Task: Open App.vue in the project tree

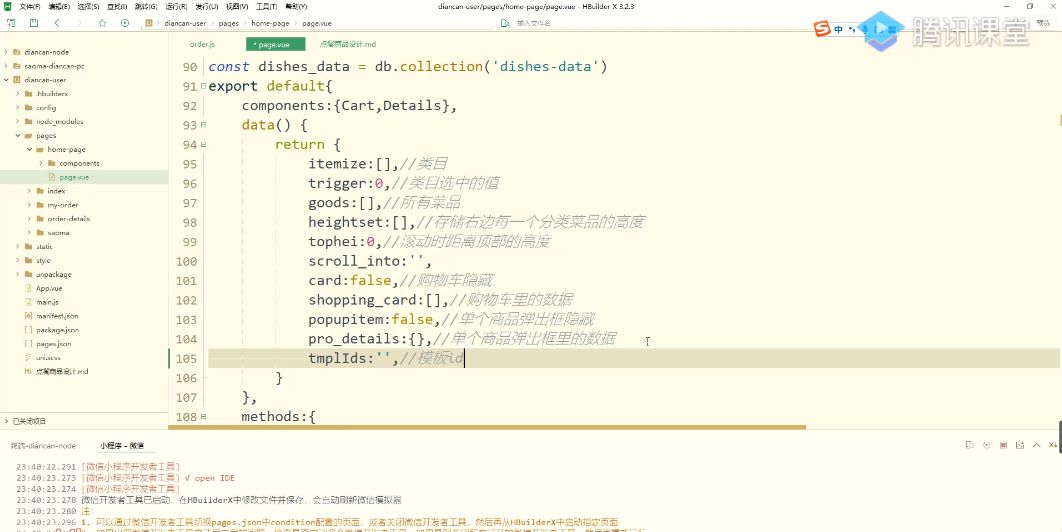Action: [49, 288]
